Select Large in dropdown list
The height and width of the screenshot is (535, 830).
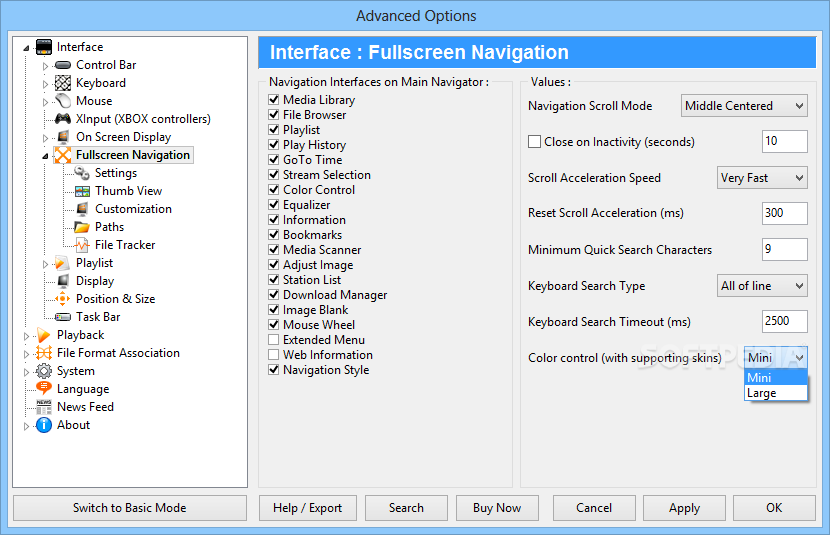click(x=775, y=393)
